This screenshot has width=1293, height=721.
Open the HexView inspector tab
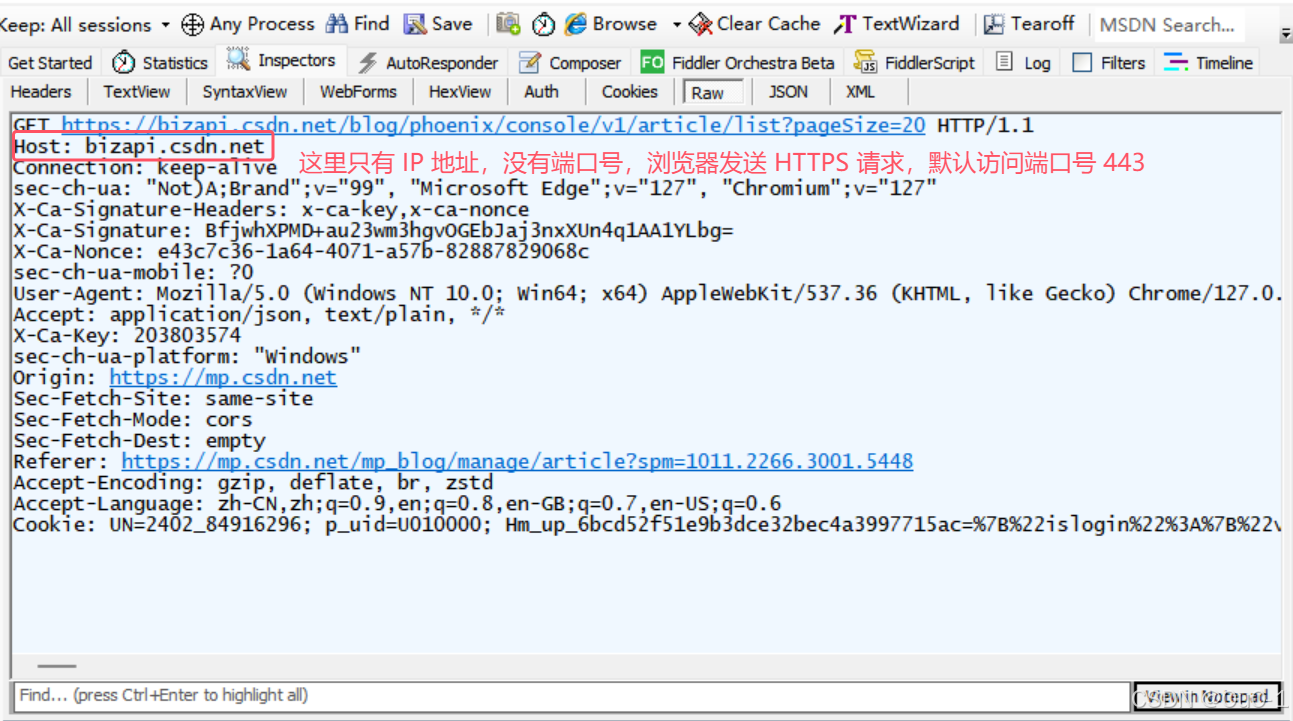[x=460, y=92]
